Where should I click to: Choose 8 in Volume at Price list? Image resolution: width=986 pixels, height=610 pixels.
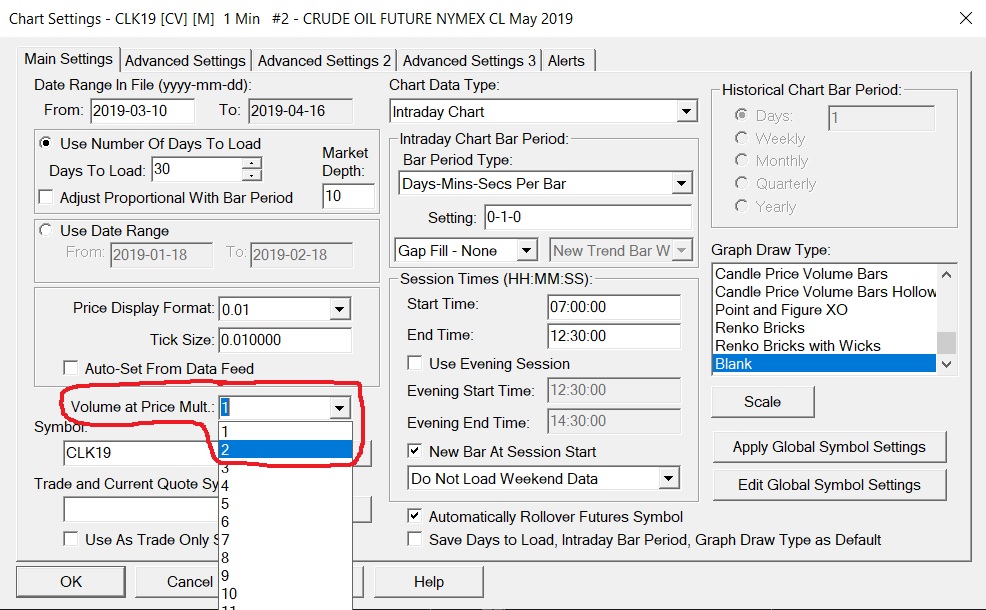click(x=285, y=558)
